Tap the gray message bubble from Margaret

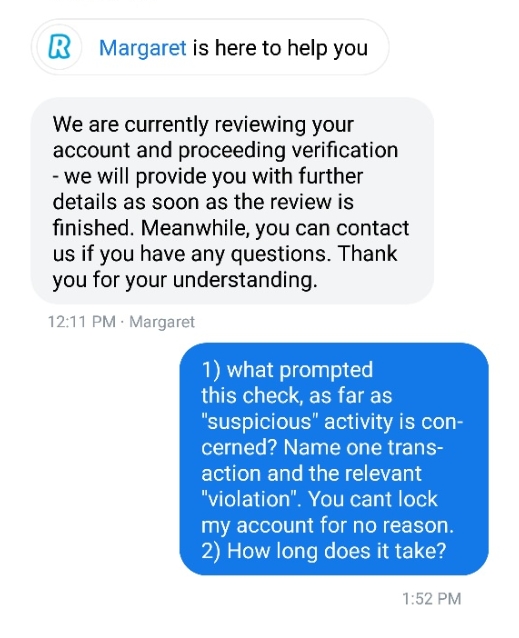232,201
